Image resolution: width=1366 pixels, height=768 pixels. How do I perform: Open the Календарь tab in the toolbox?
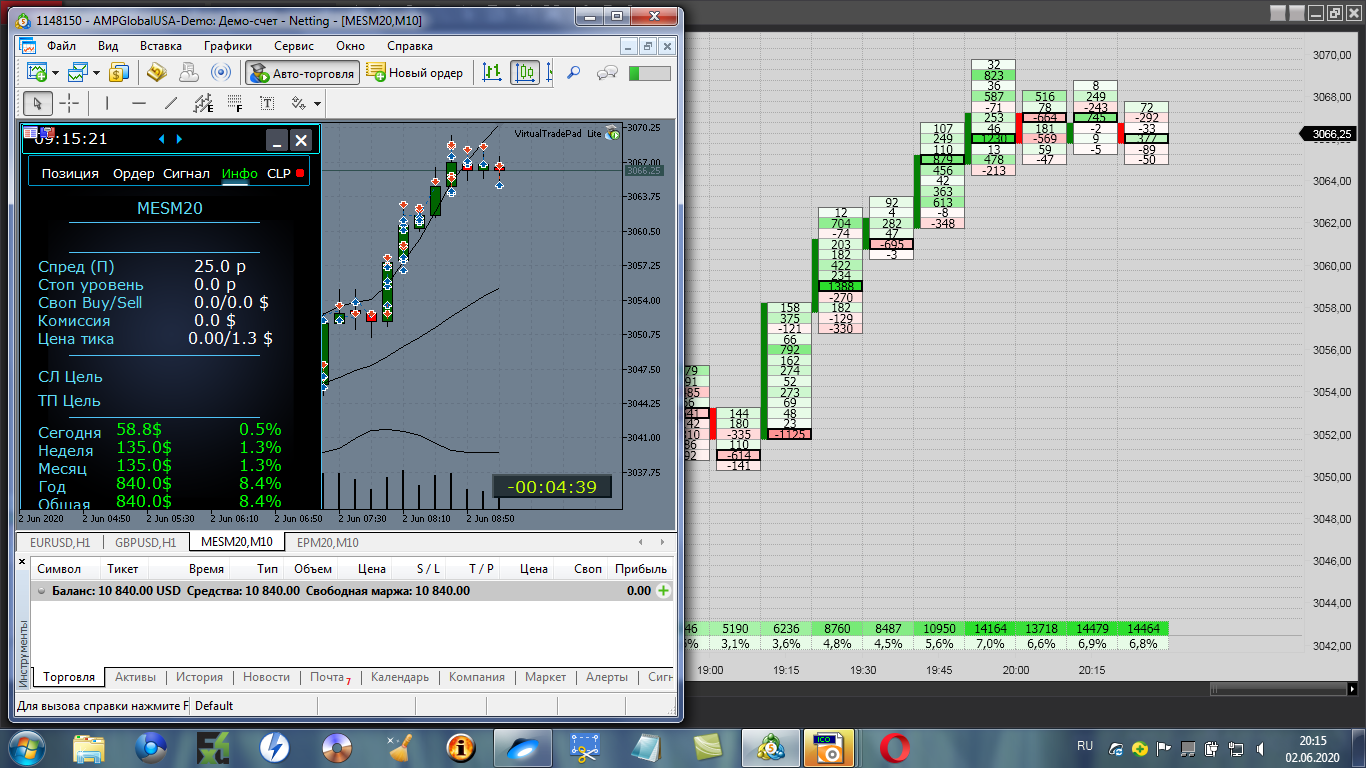[400, 677]
